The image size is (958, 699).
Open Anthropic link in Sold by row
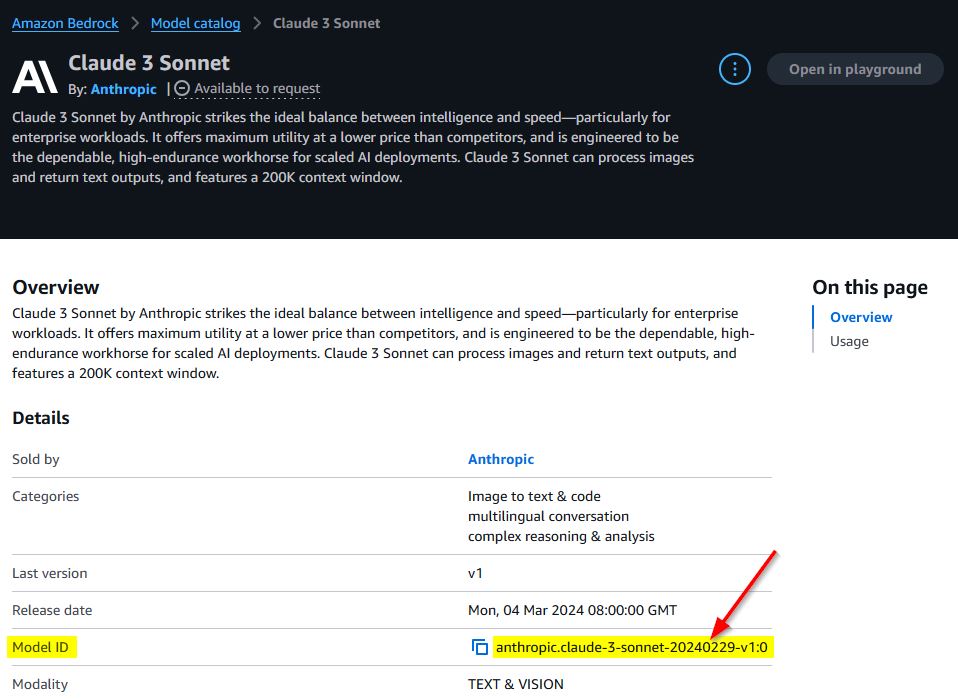click(x=501, y=459)
